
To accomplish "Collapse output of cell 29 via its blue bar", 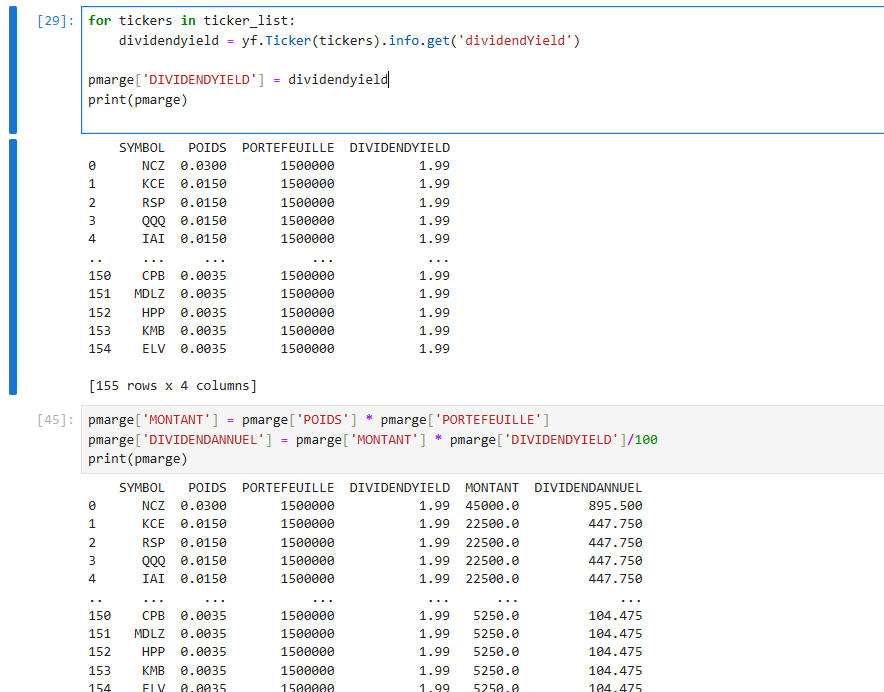I will tap(13, 267).
